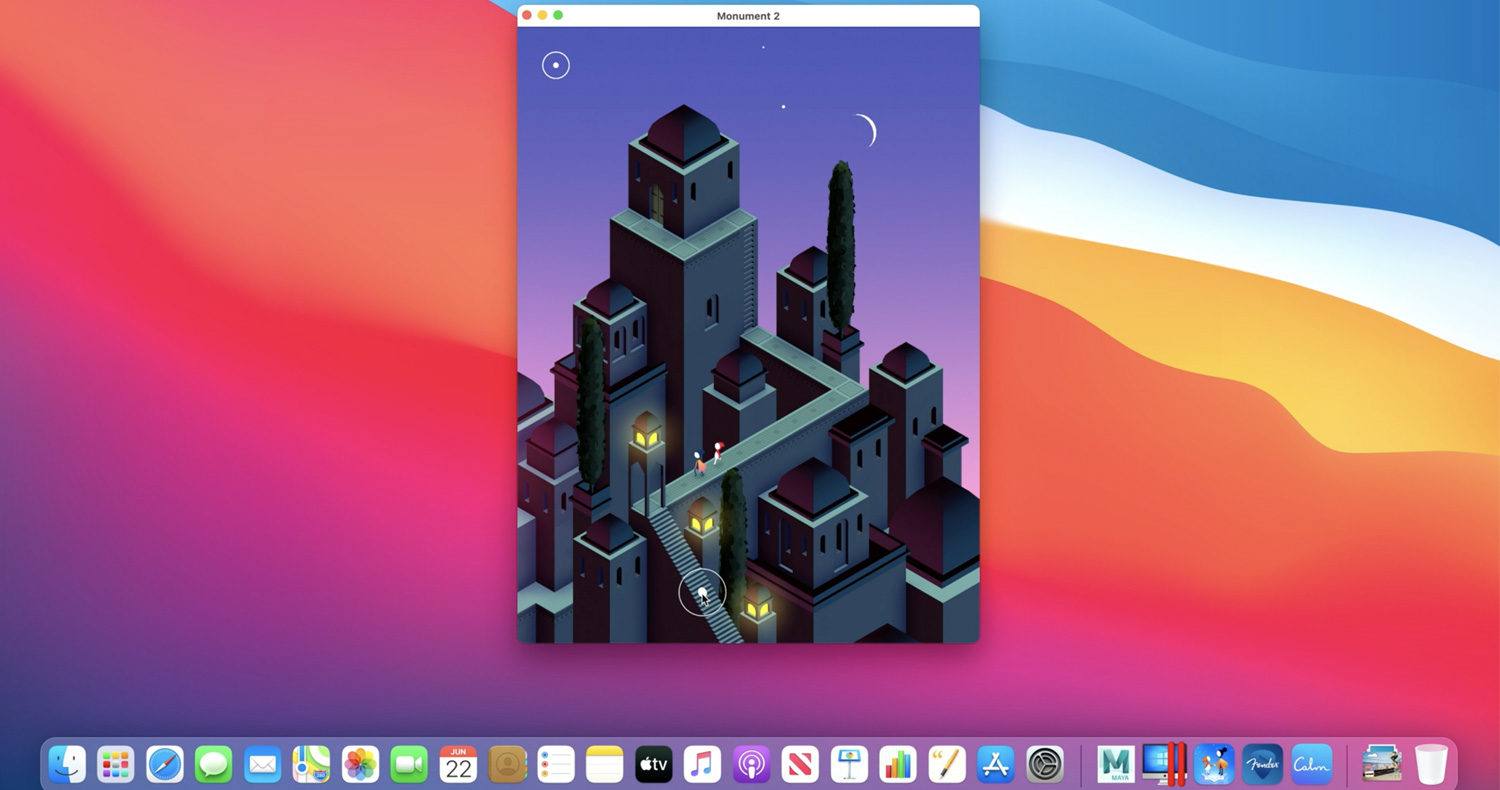This screenshot has width=1500, height=790.
Task: Open the Calm app in the Dock
Action: (1312, 765)
